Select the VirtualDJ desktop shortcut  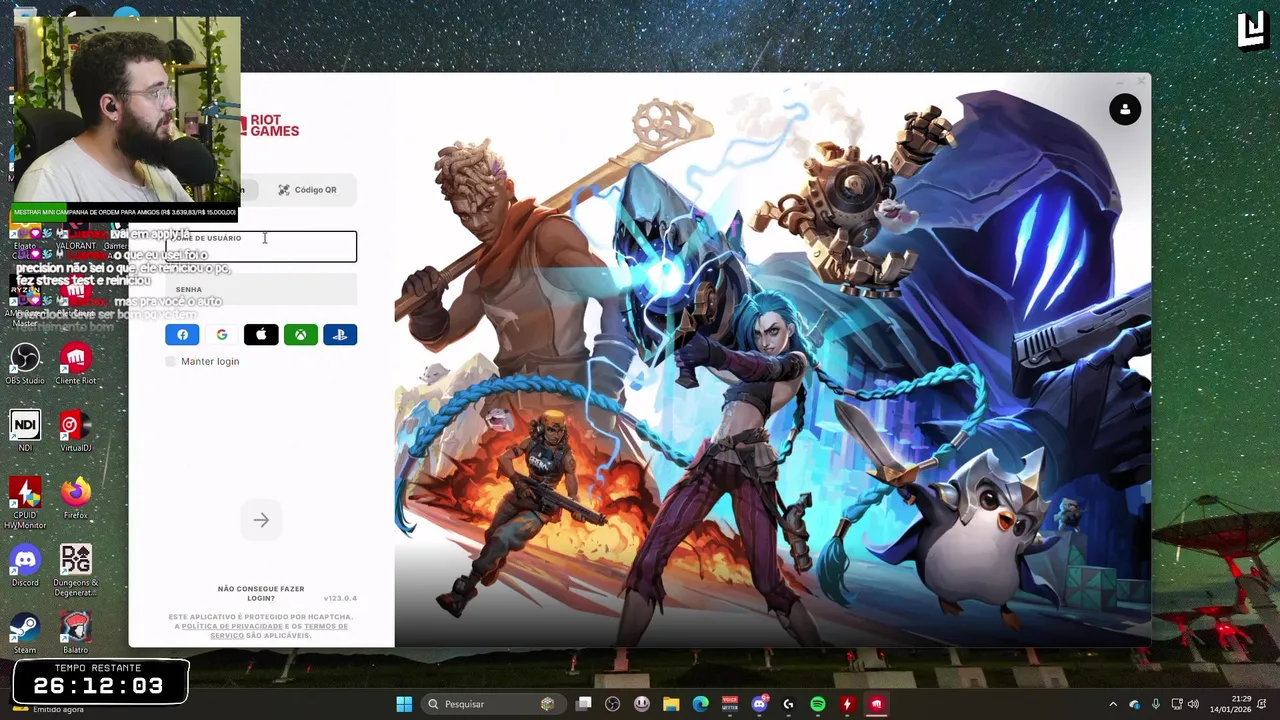[76, 430]
